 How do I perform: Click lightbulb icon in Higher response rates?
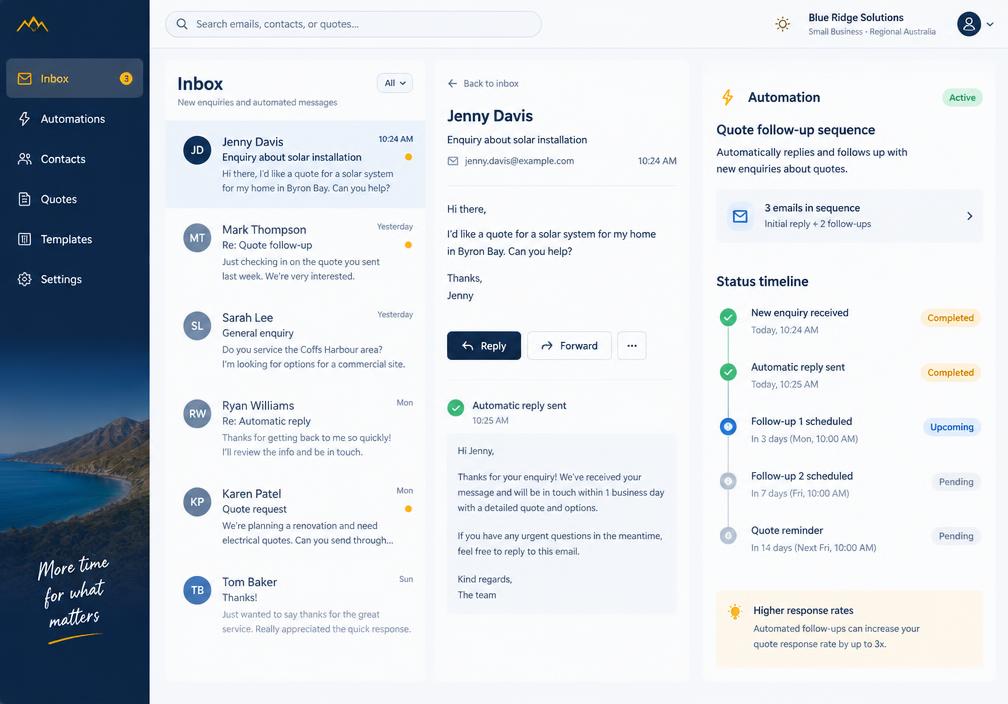pyautogui.click(x=734, y=611)
